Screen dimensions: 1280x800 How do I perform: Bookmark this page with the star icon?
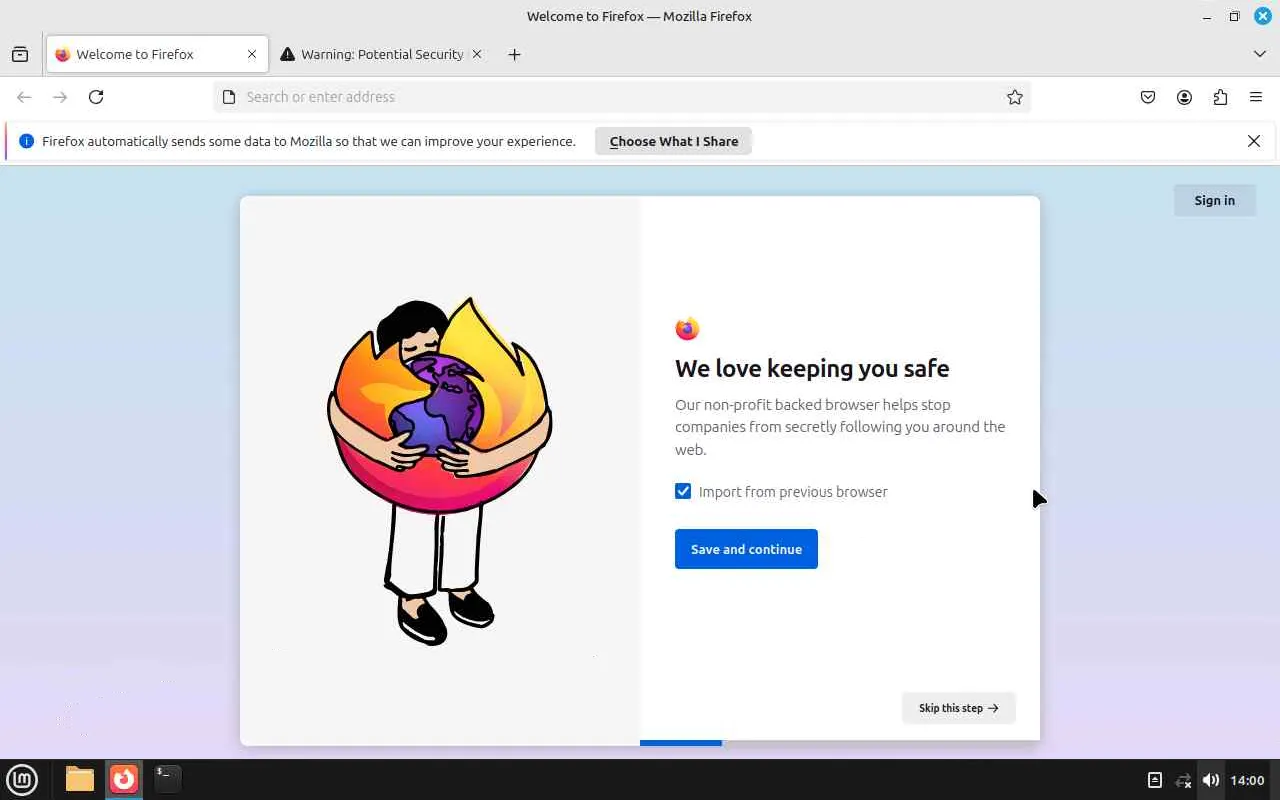point(1014,97)
